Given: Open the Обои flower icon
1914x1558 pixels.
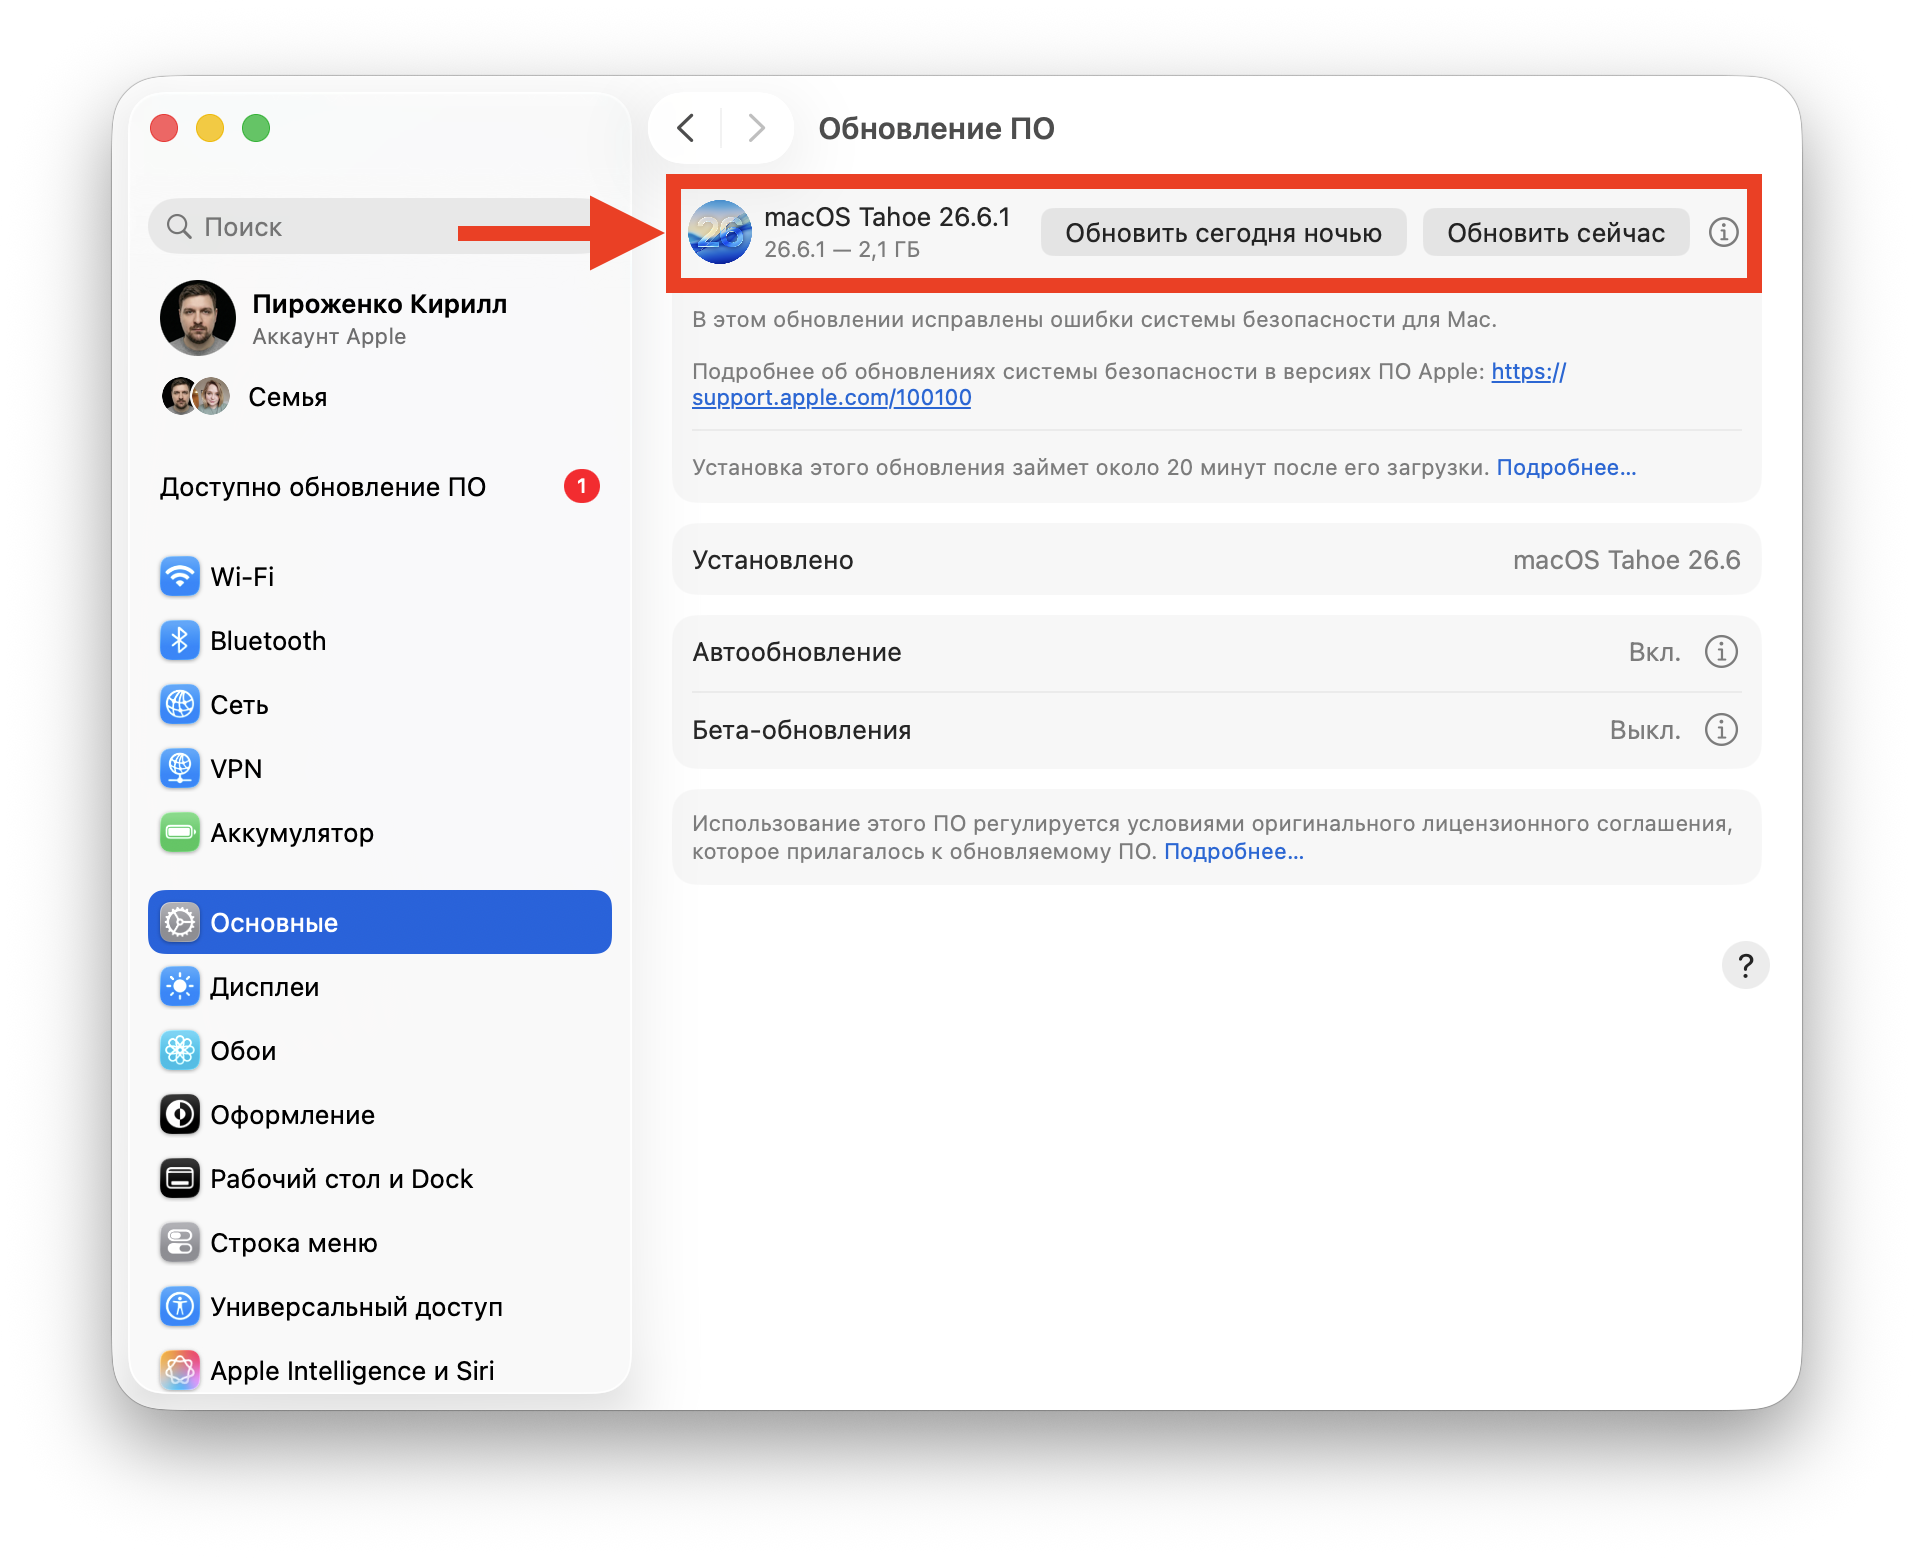Looking at the screenshot, I should 180,1051.
